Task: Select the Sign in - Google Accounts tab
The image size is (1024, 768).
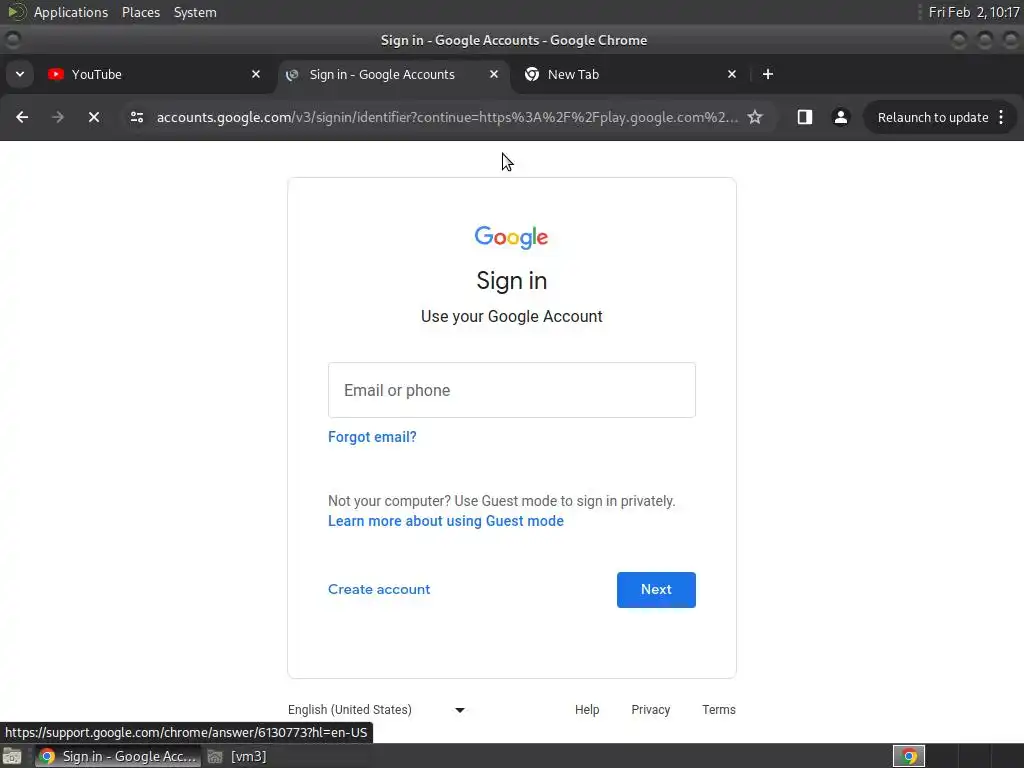Action: pyautogui.click(x=393, y=74)
